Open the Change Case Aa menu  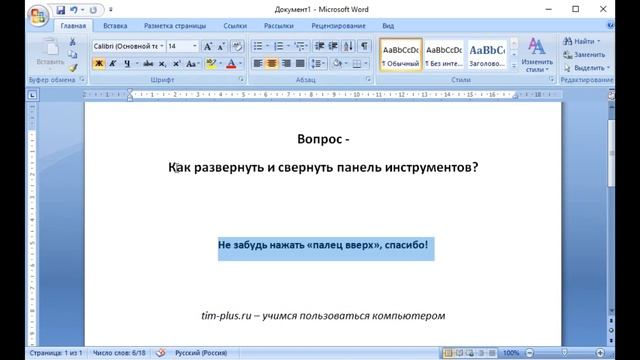[x=192, y=63]
